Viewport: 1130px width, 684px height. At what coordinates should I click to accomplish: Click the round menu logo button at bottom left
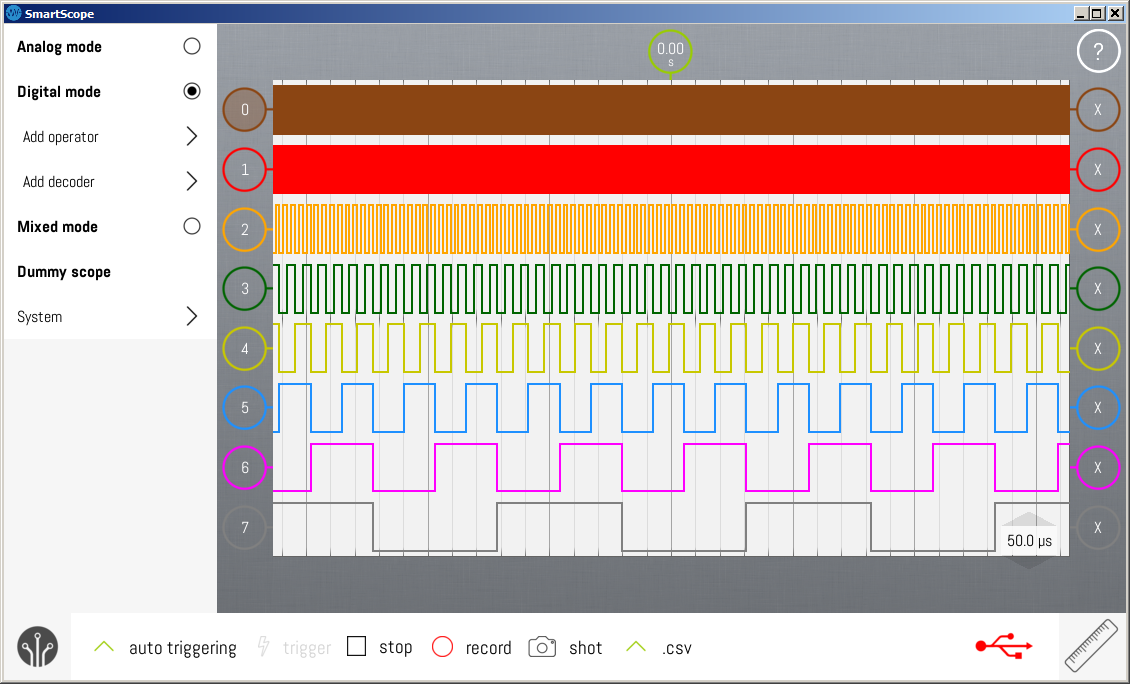point(37,647)
